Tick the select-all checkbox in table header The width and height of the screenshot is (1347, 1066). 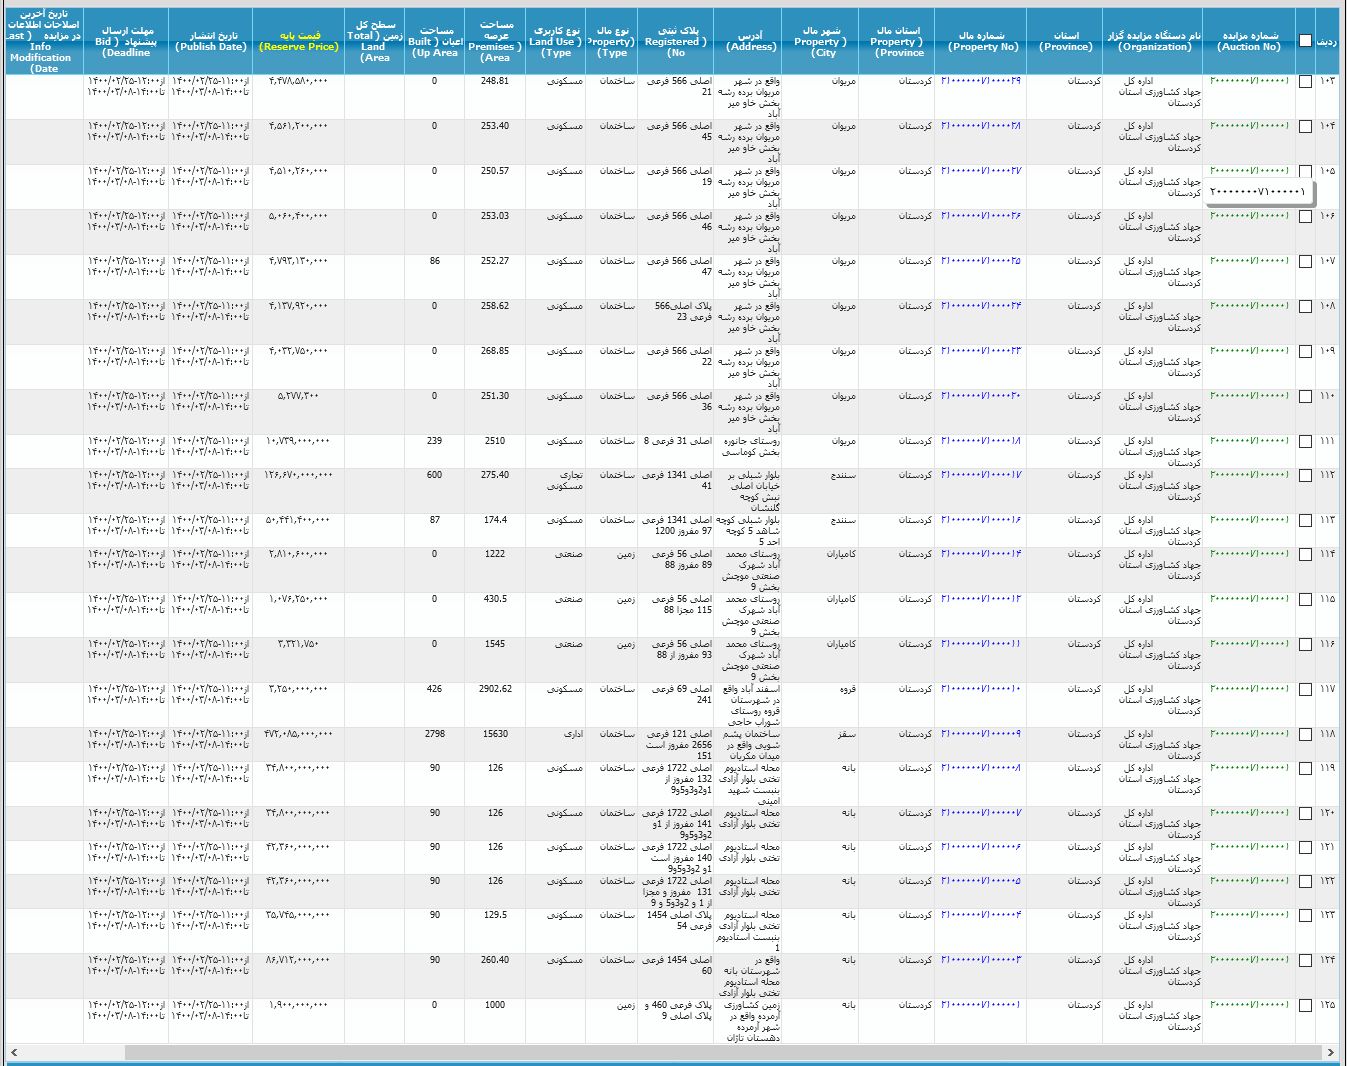pos(1305,41)
